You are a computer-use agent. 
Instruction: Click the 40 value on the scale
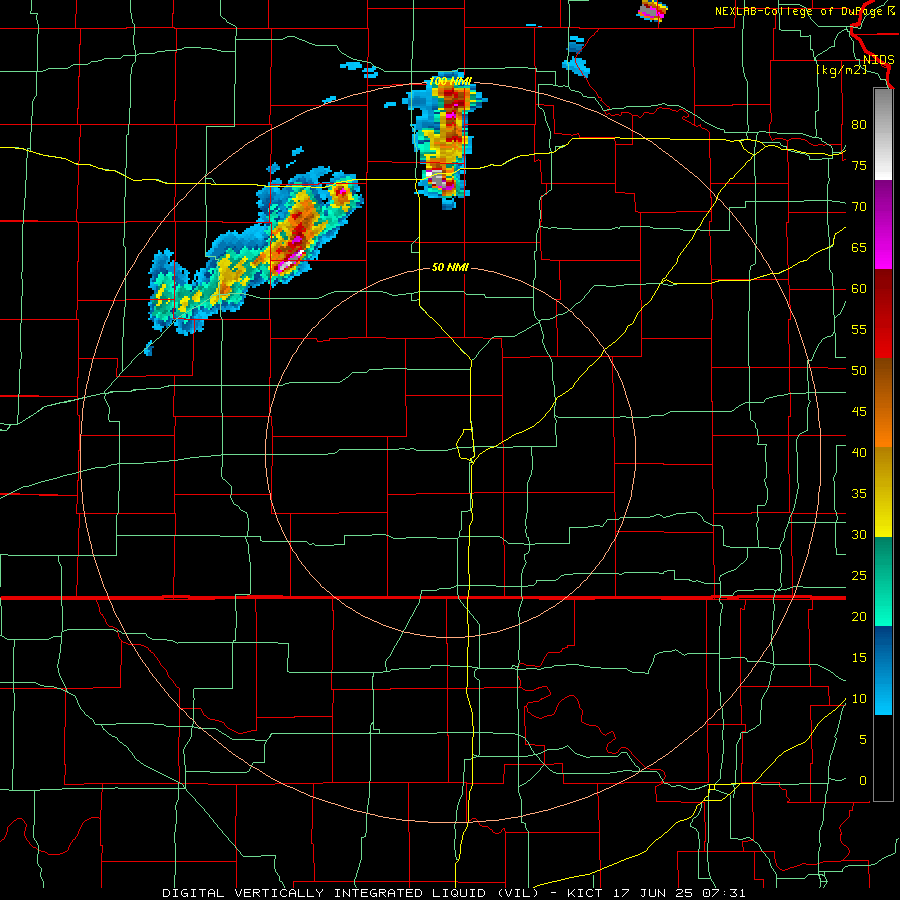859,453
